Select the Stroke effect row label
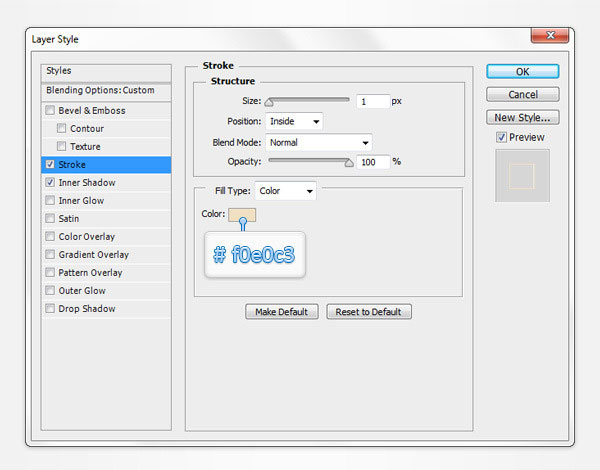The image size is (600, 470). pos(72,165)
